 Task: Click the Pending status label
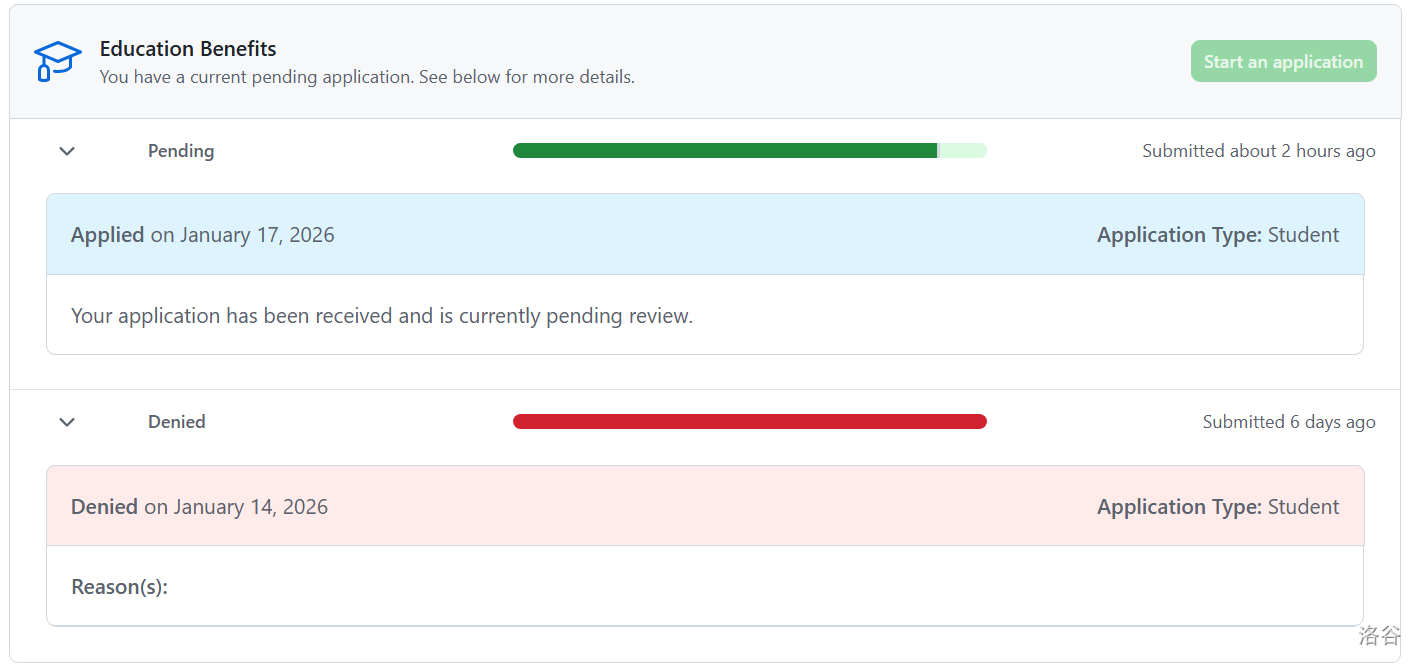click(181, 151)
